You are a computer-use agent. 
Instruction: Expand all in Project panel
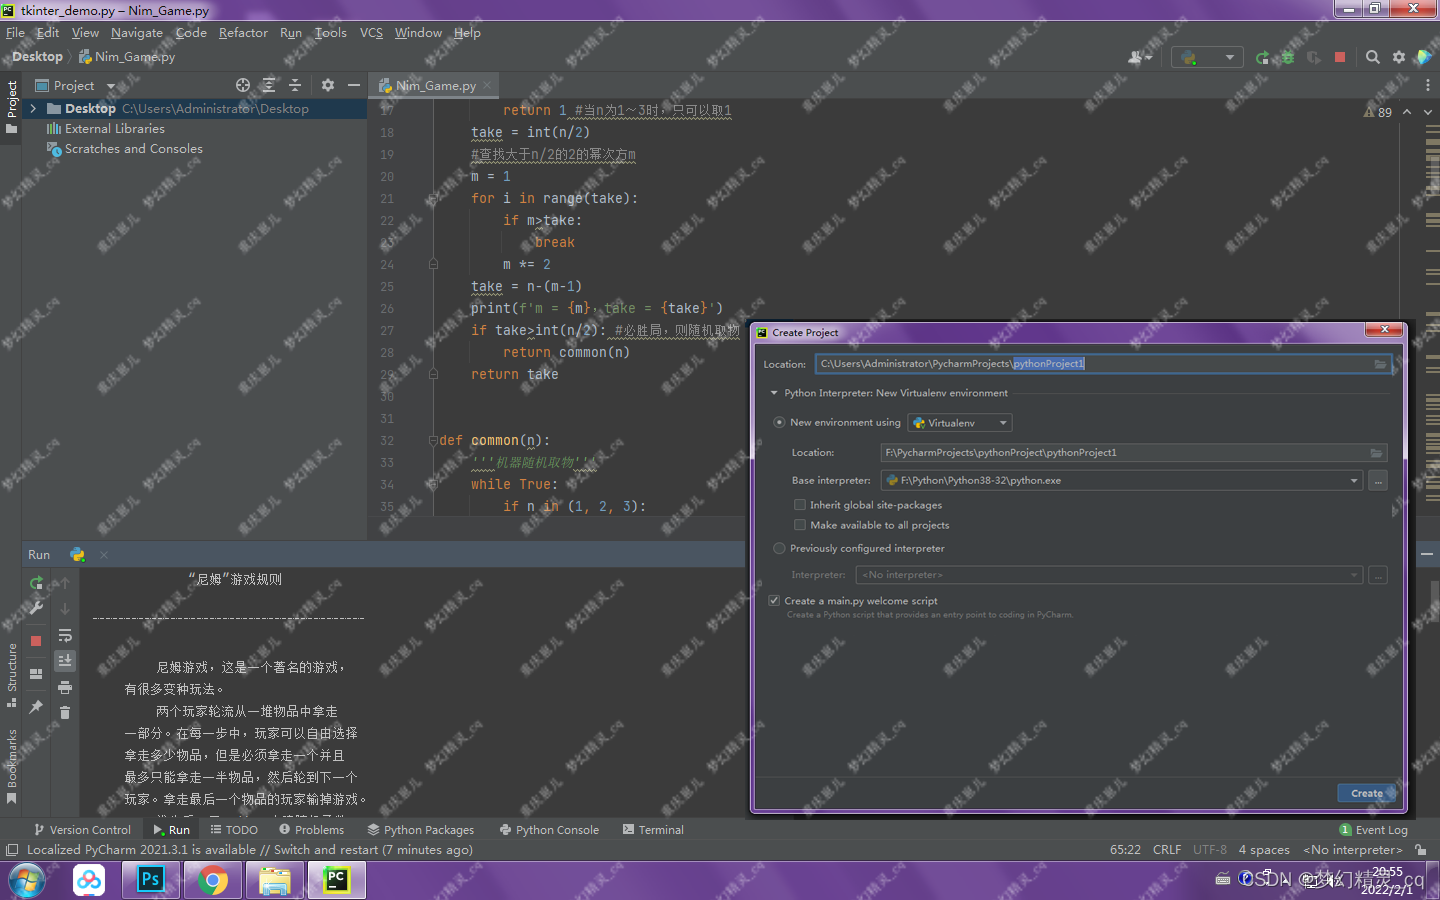point(269,85)
